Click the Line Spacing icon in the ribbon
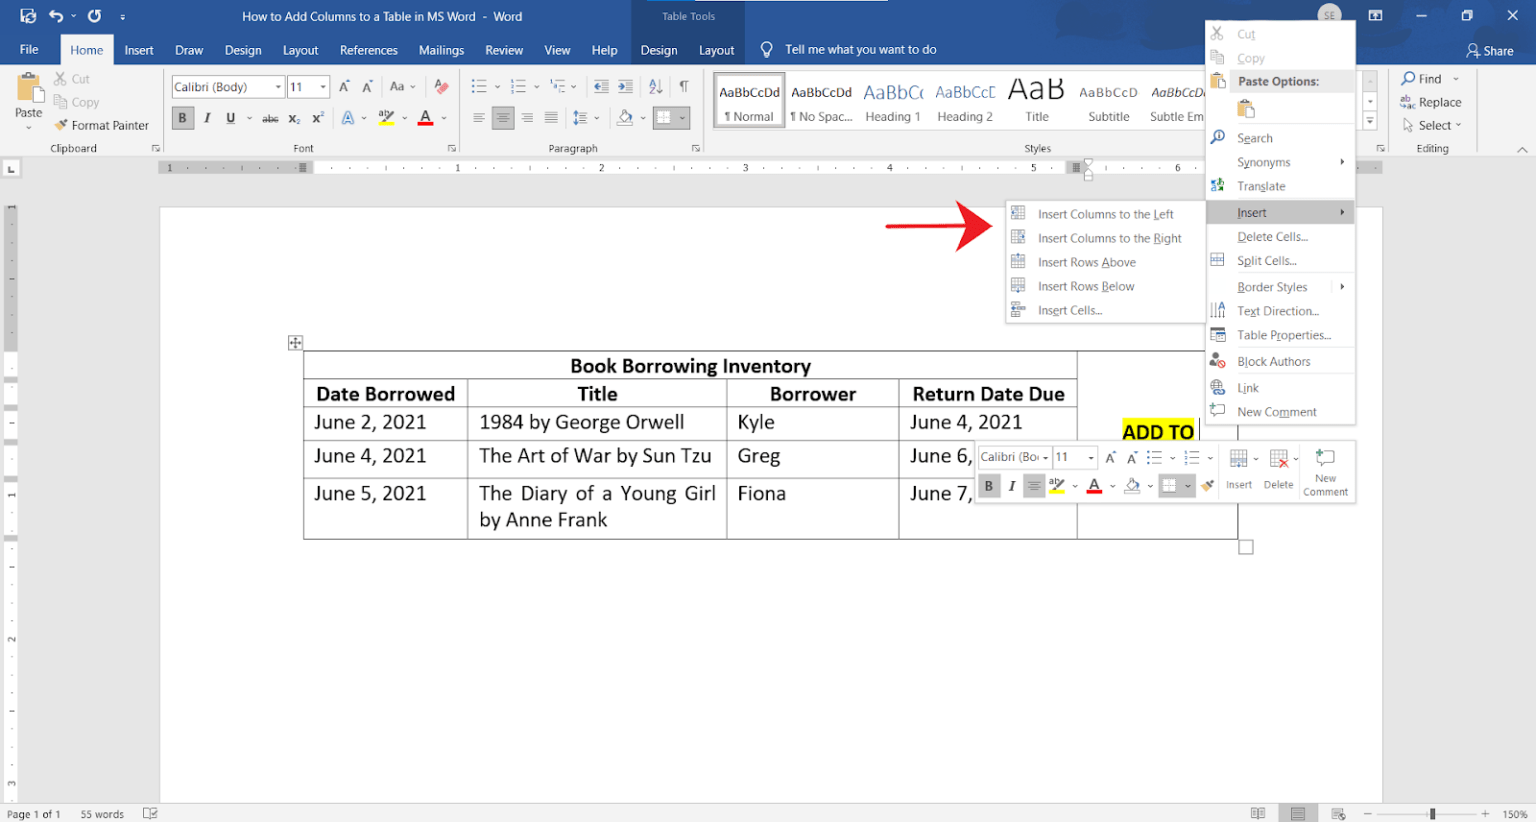Viewport: 1536px width, 822px height. tap(580, 118)
